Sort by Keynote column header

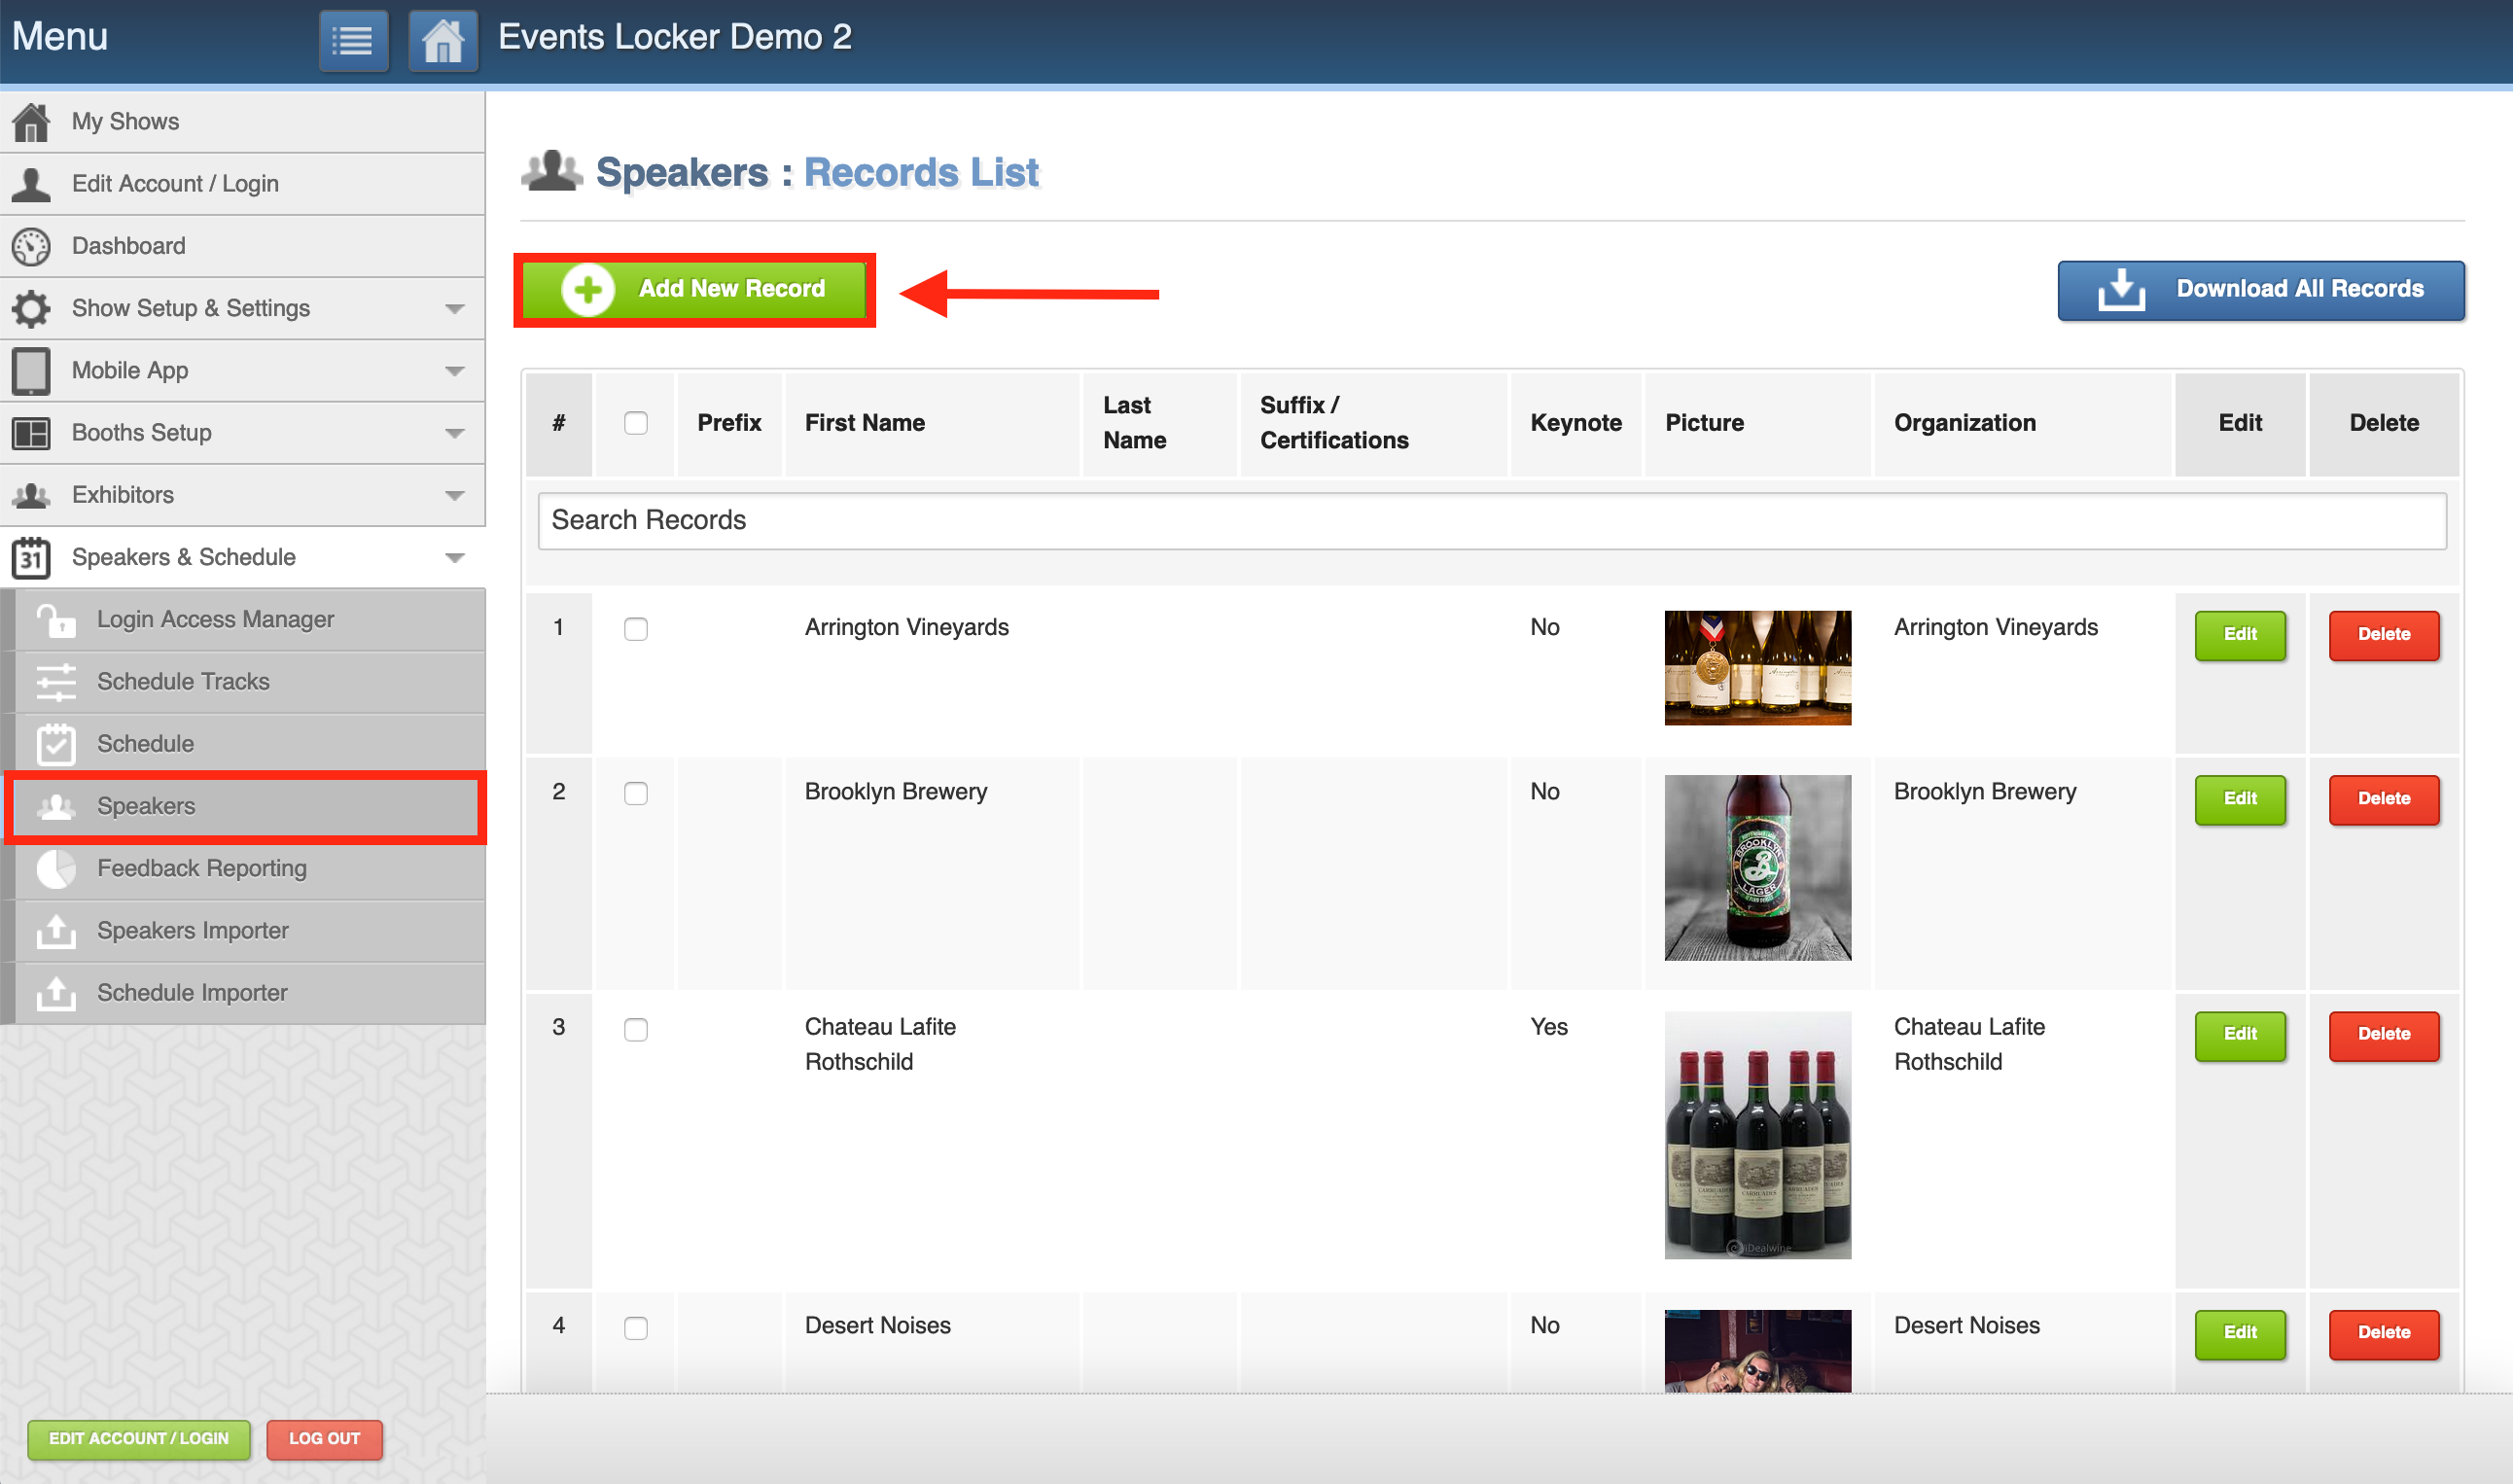(1575, 423)
